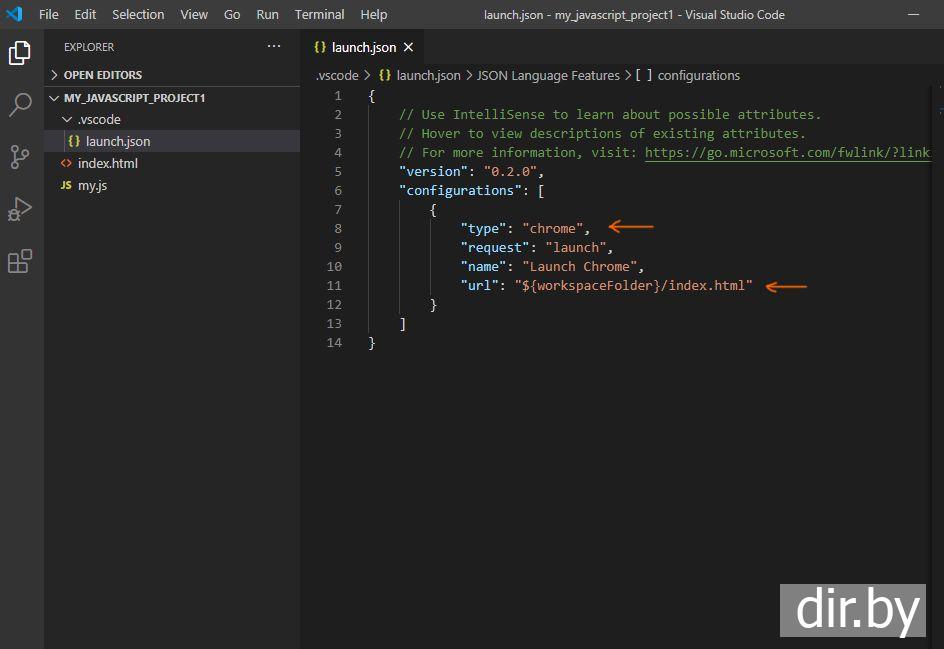
Task: Open my.js in the file tree
Action: click(92, 186)
